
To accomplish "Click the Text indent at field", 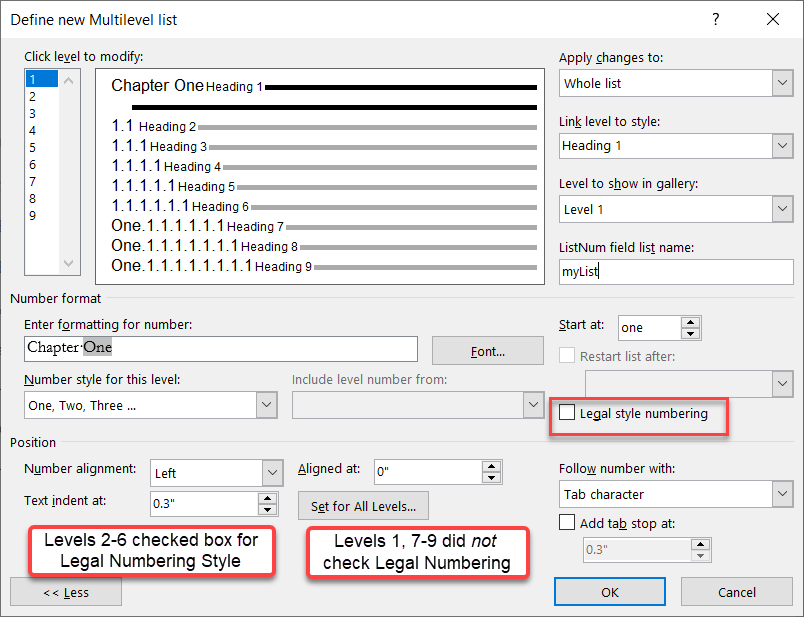I will tap(204, 504).
